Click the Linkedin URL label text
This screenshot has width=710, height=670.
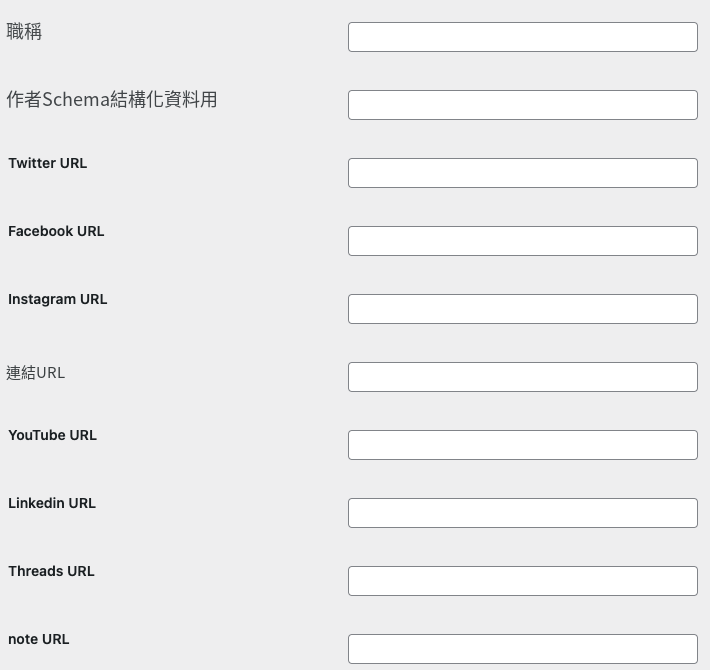tap(52, 503)
